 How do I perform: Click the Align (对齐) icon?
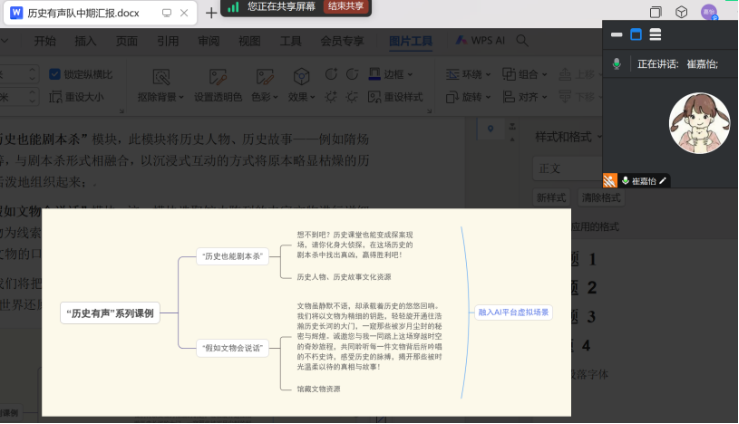coord(505,97)
